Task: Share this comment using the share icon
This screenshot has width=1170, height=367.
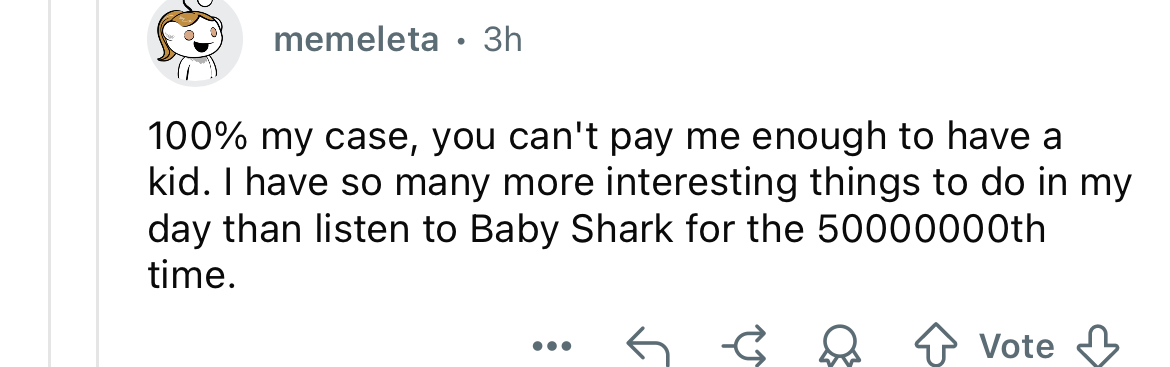Action: tap(744, 347)
